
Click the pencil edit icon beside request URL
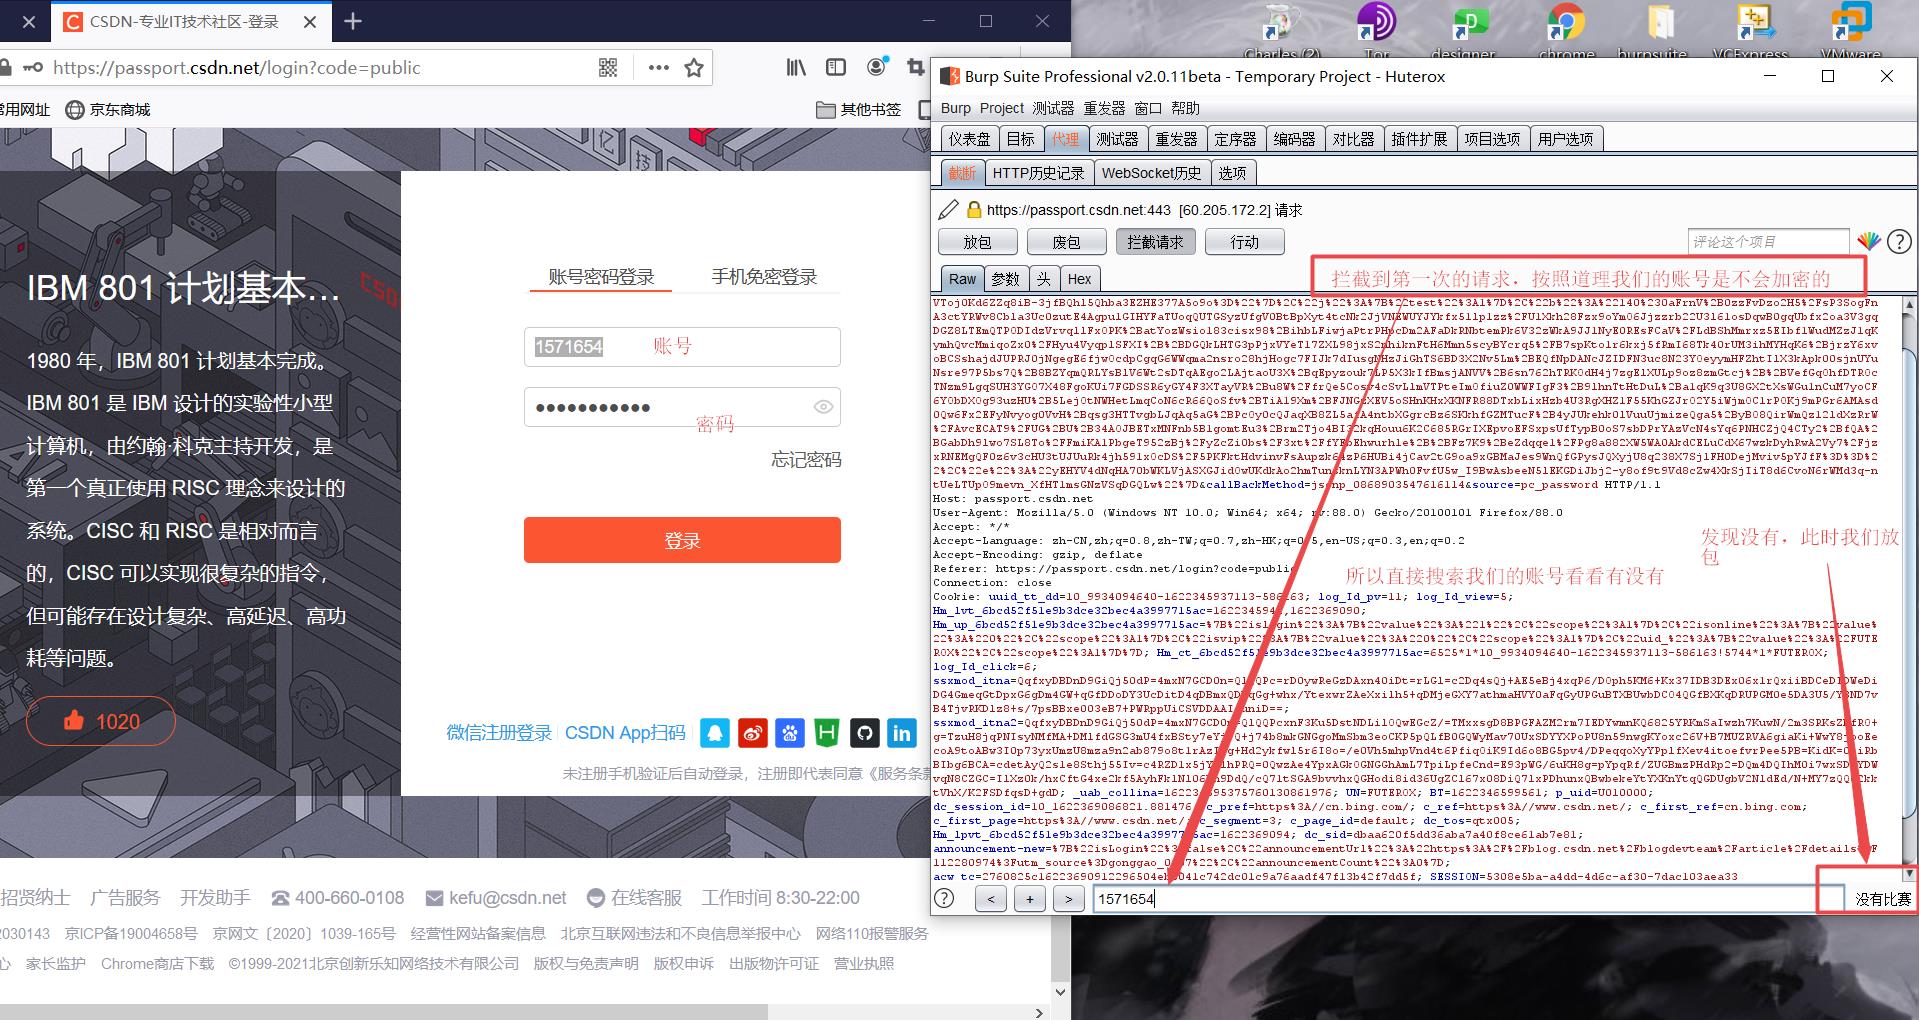coord(949,210)
